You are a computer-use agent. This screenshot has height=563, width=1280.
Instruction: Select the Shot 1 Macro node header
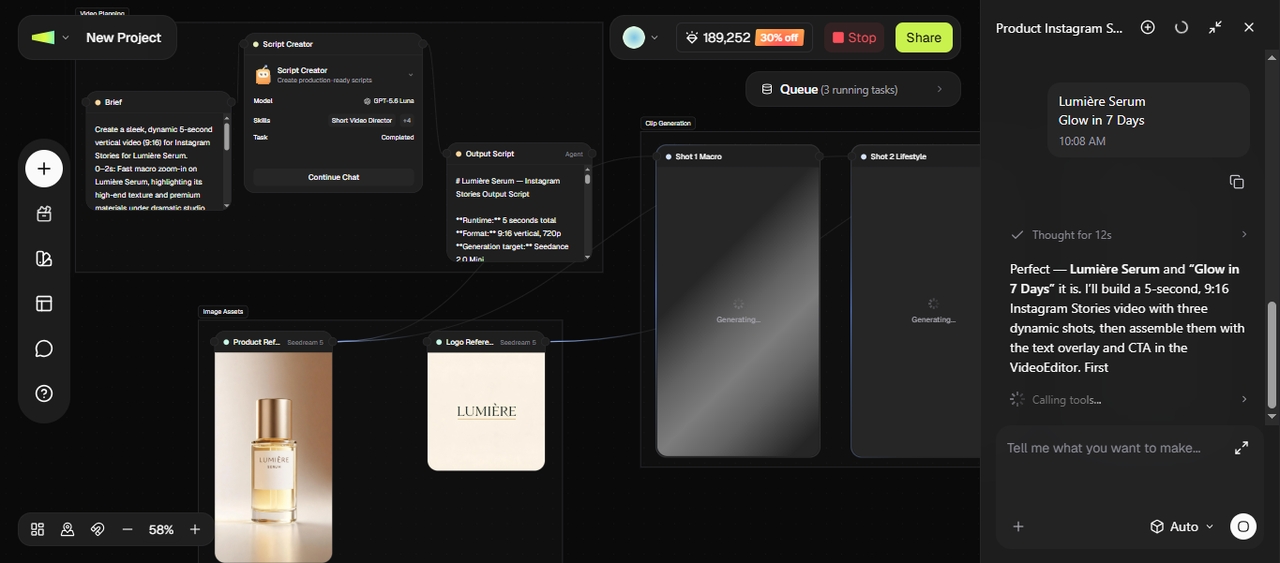(x=738, y=156)
